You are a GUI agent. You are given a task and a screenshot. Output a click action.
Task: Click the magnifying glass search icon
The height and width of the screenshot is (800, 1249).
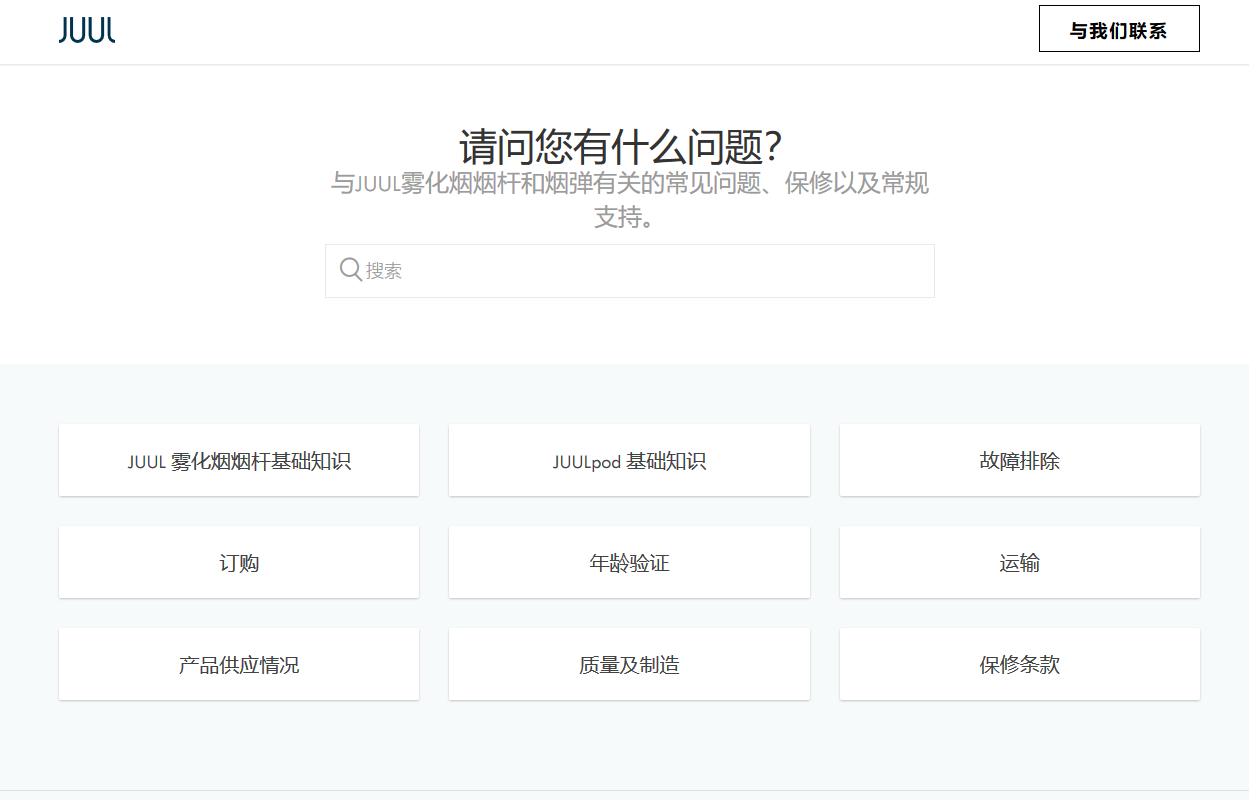point(350,270)
